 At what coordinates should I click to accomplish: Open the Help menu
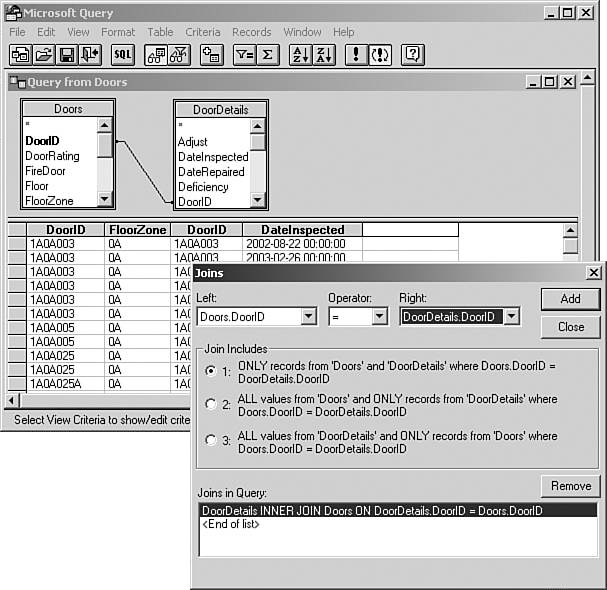pyautogui.click(x=344, y=32)
